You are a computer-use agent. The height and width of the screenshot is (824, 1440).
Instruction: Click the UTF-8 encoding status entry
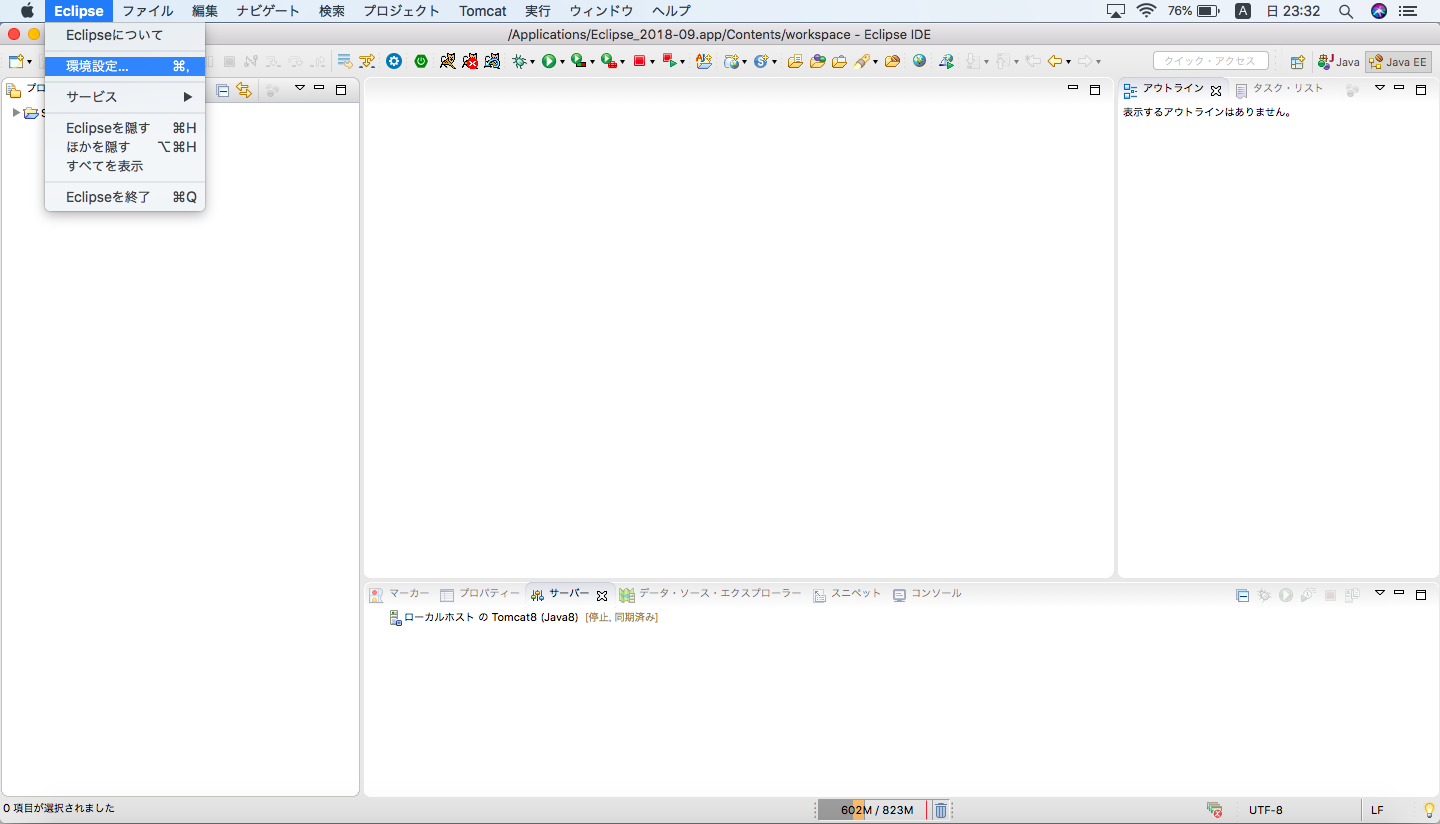click(x=1266, y=810)
